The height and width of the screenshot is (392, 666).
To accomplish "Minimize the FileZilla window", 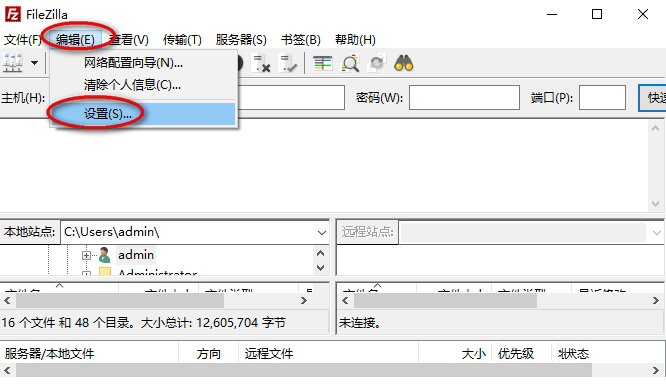I will tap(552, 14).
